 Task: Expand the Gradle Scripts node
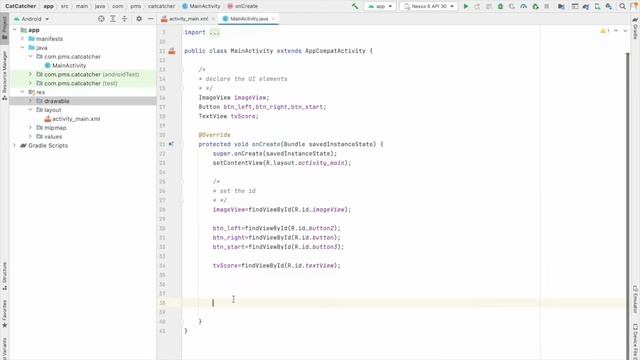tap(15, 145)
